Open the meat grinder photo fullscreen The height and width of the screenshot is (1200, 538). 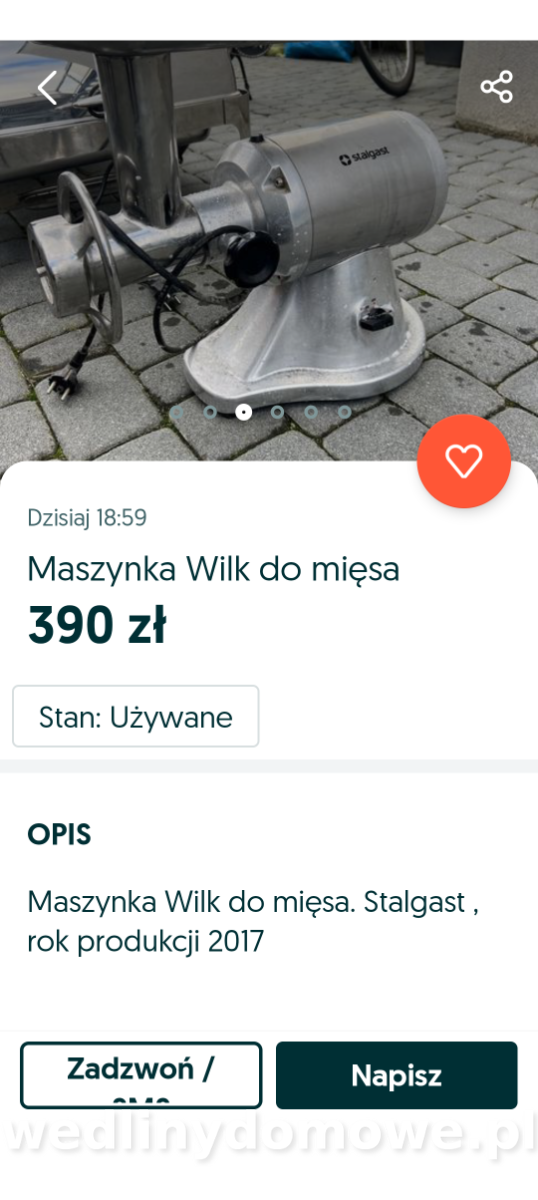click(x=269, y=250)
